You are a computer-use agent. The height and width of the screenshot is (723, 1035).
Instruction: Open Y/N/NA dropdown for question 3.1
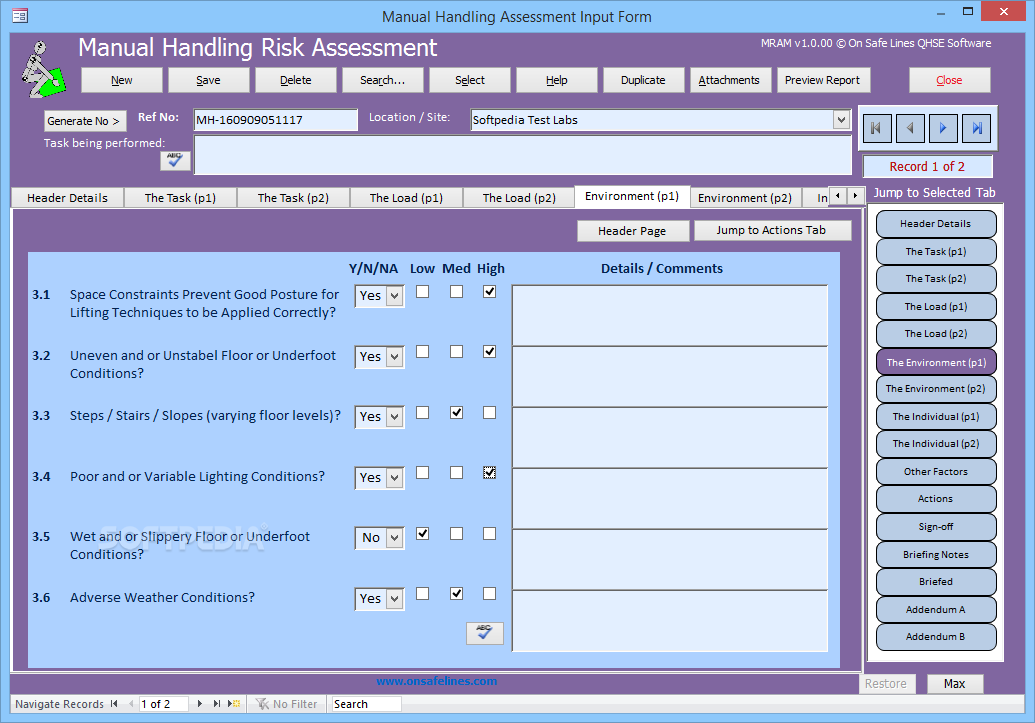[395, 296]
